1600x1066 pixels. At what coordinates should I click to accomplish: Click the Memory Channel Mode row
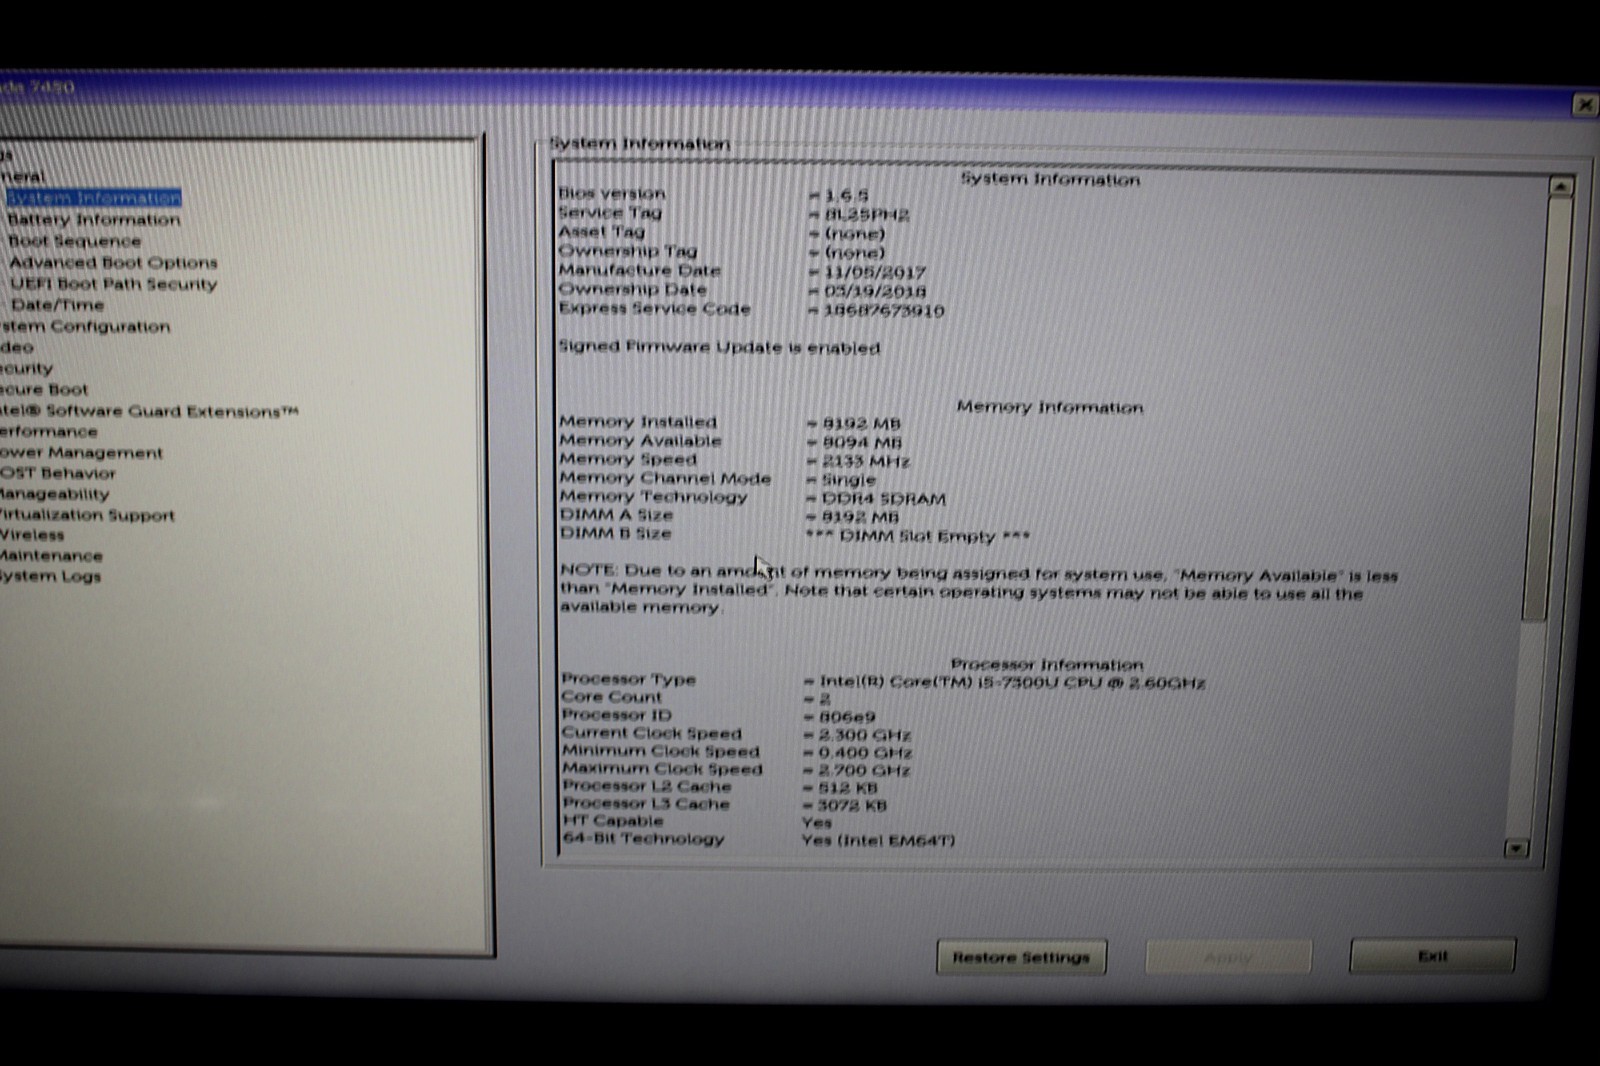coord(717,479)
